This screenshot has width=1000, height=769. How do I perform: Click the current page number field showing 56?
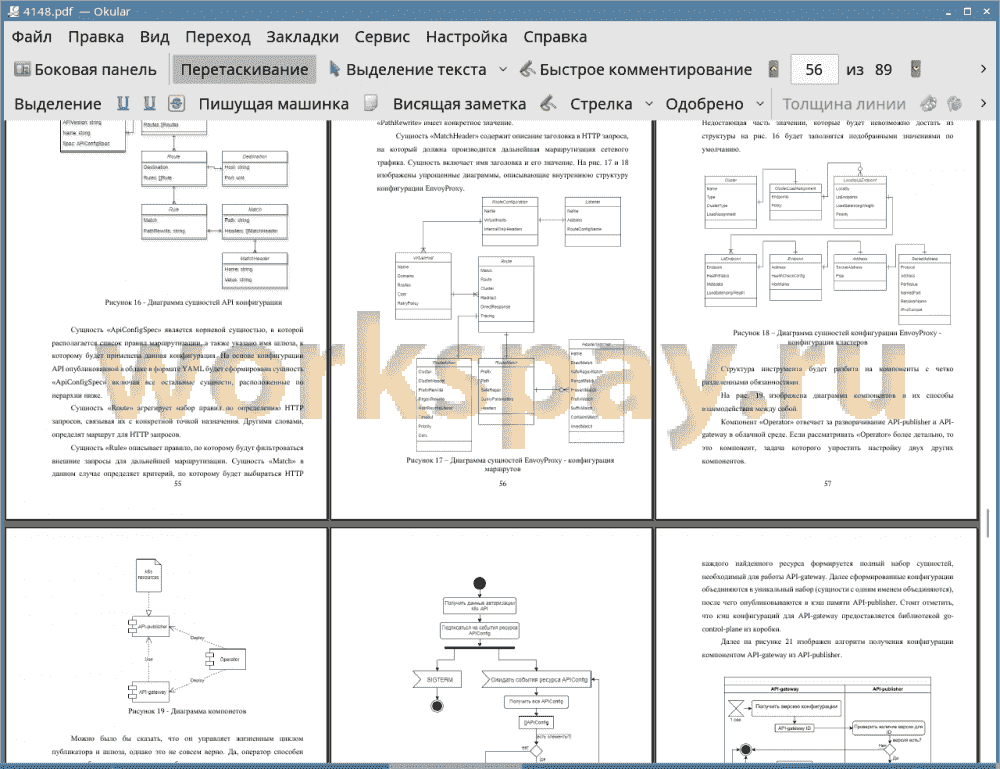[814, 70]
